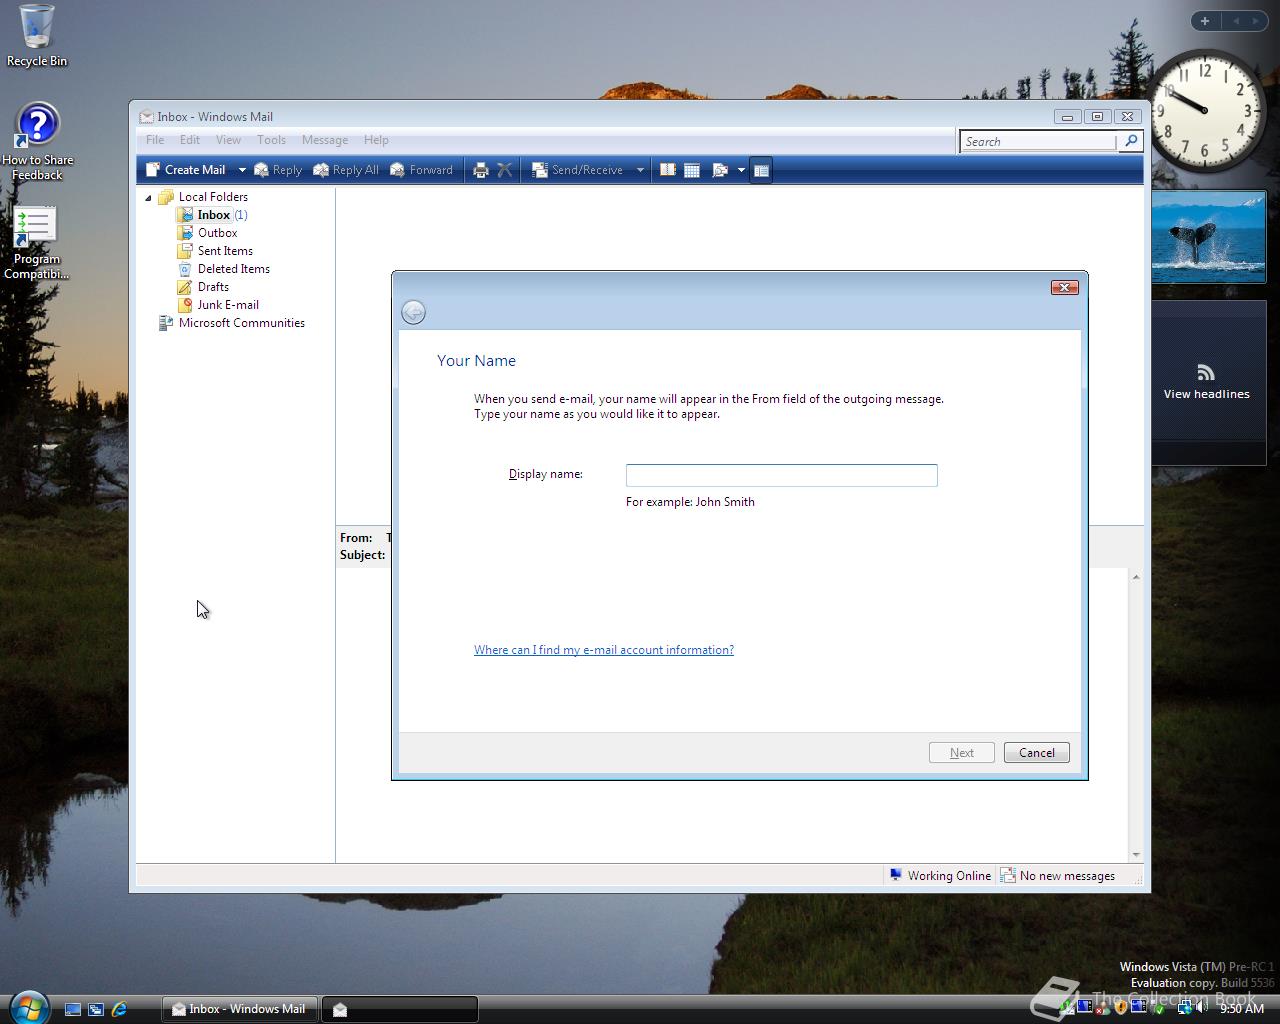Open the Program Compatibility desktop shortcut
The width and height of the screenshot is (1280, 1024).
point(37,243)
